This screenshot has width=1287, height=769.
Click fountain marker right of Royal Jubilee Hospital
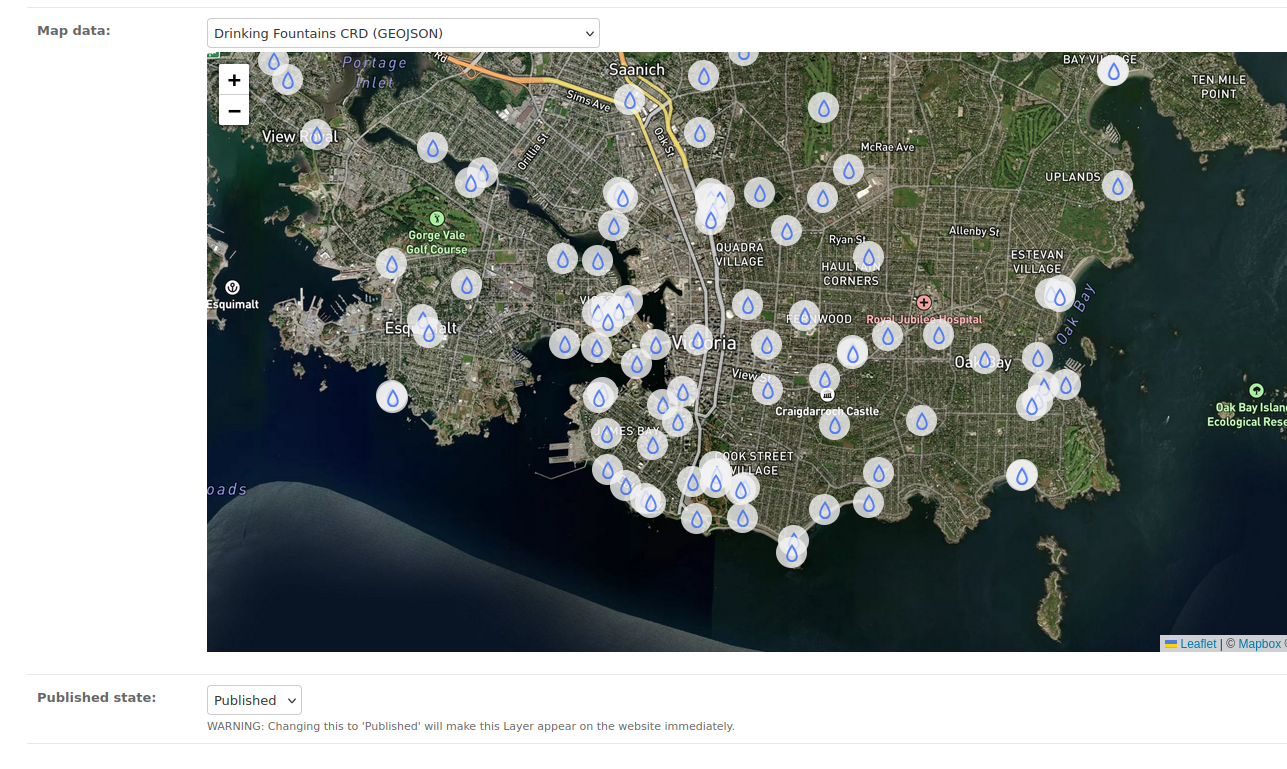point(938,334)
